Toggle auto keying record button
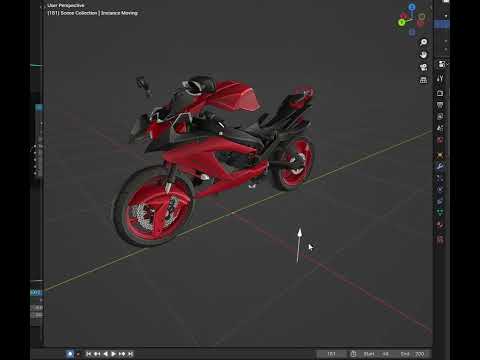 click(x=70, y=354)
